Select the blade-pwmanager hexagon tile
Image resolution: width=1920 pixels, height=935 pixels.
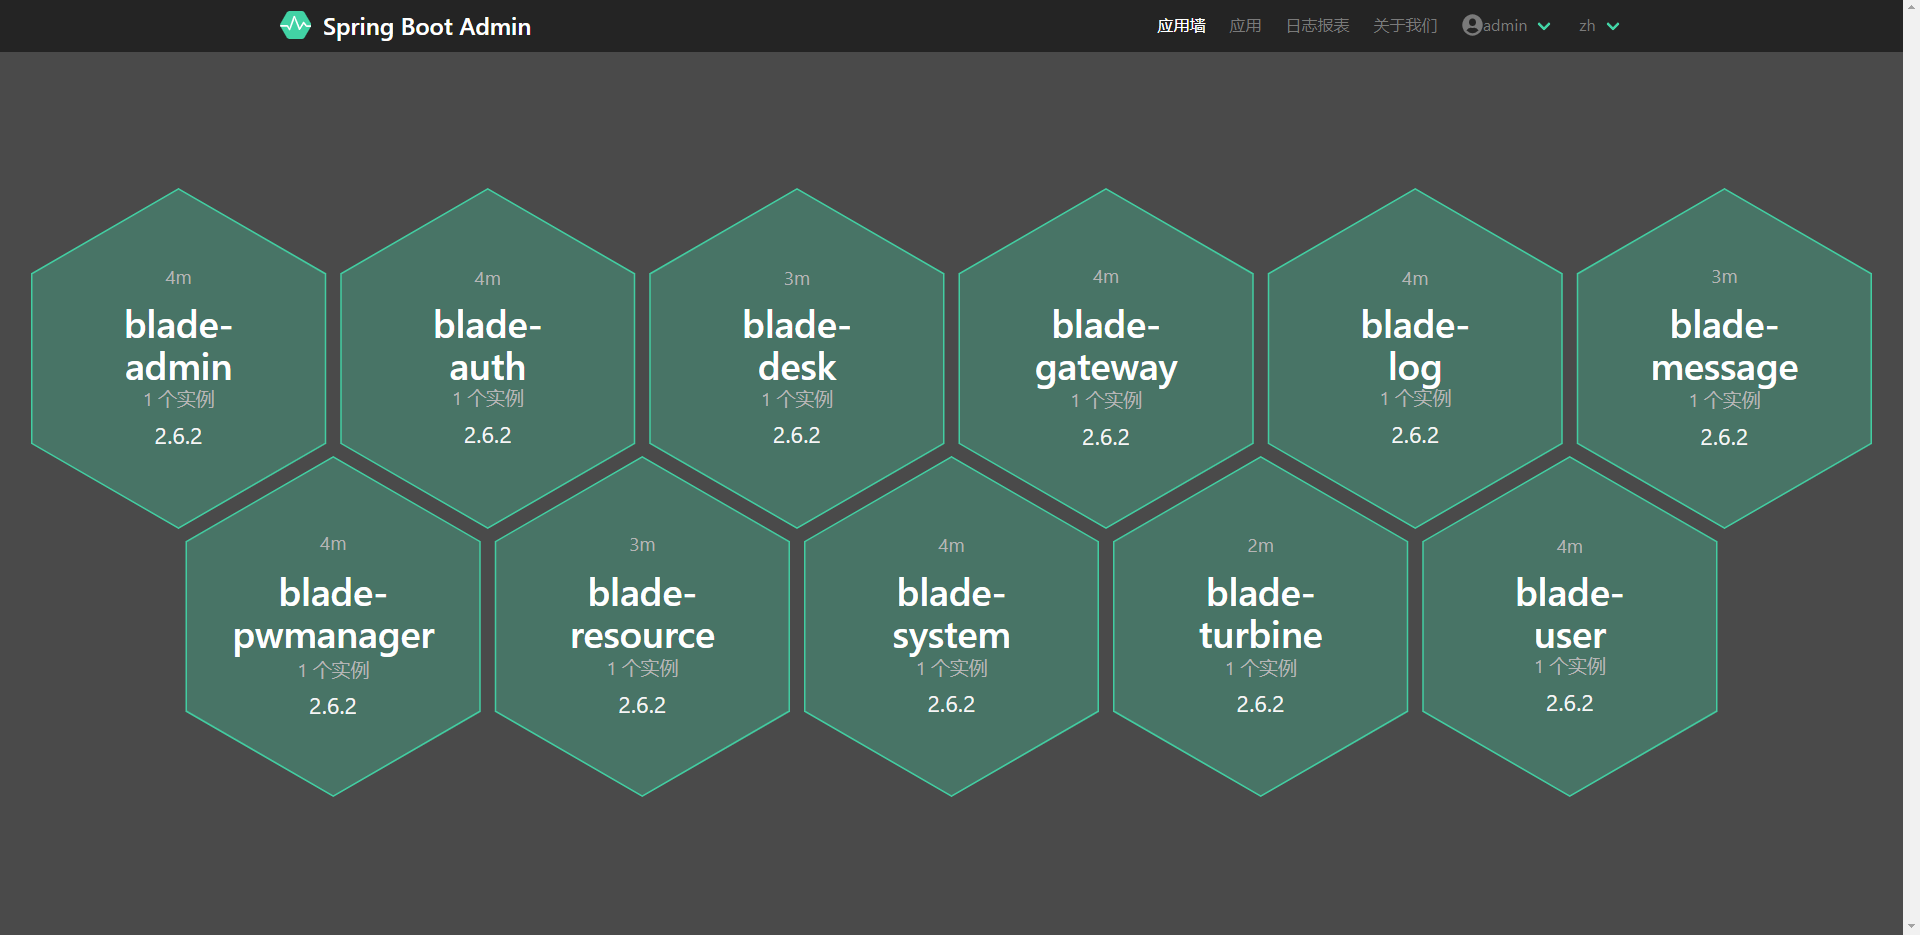point(333,626)
